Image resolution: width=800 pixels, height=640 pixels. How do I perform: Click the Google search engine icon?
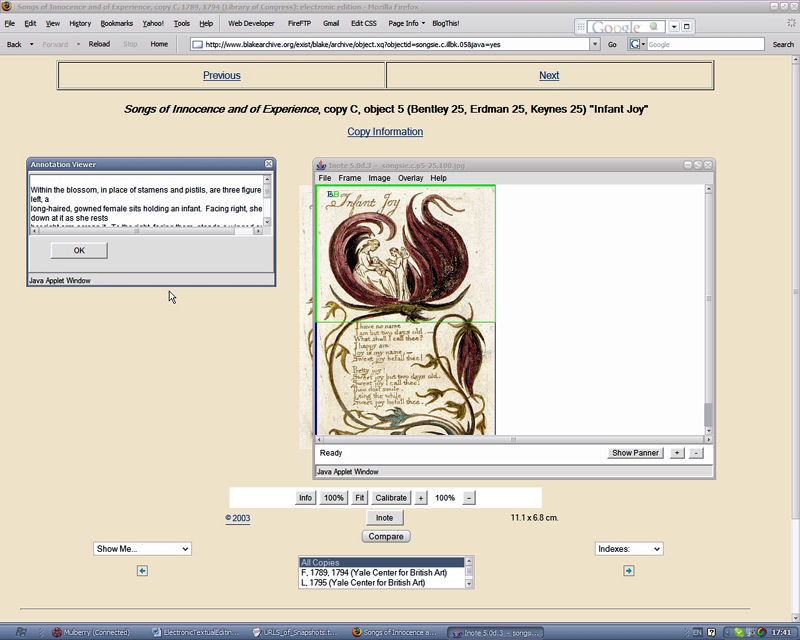(636, 44)
